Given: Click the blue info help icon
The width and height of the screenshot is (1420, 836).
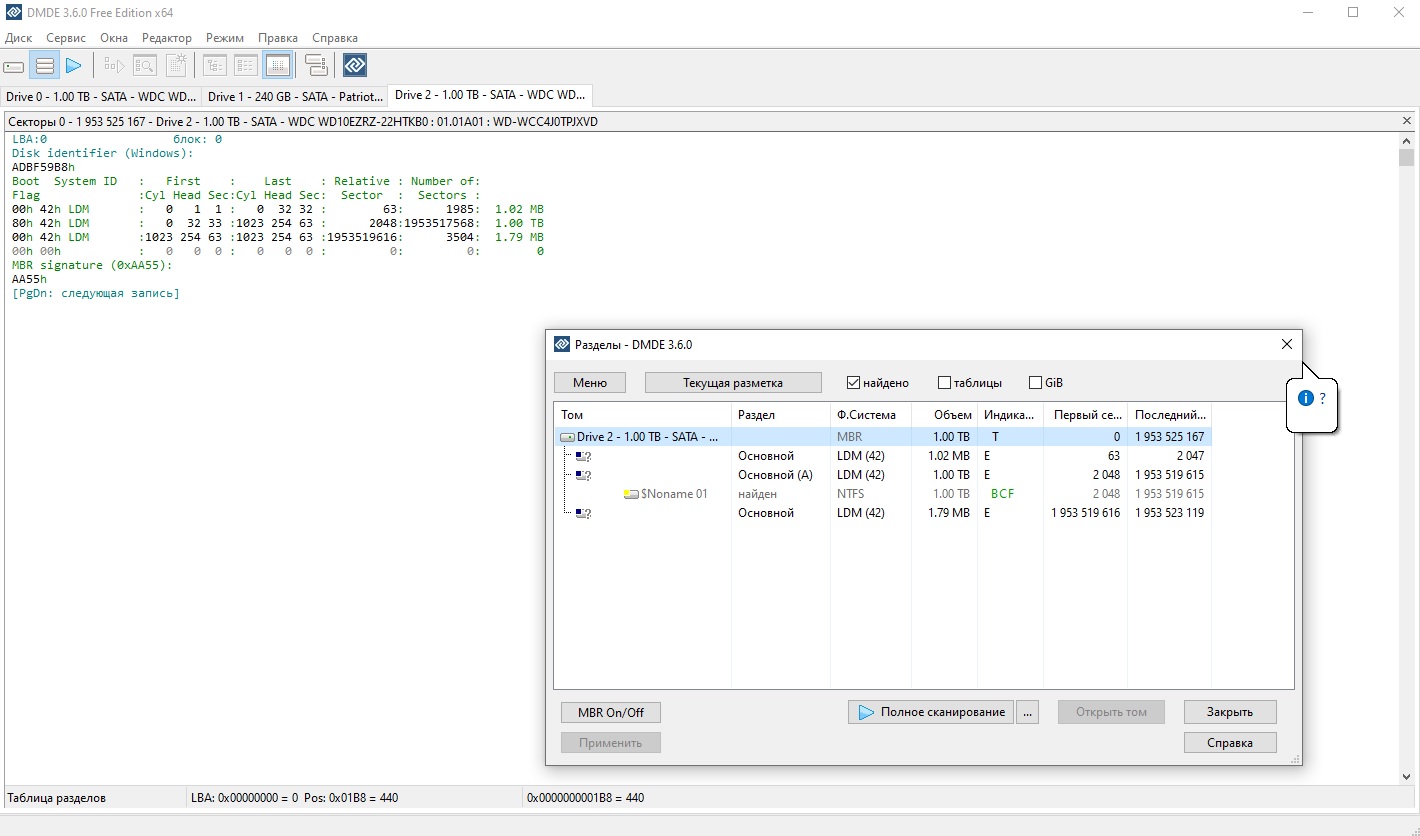Looking at the screenshot, I should [1305, 398].
